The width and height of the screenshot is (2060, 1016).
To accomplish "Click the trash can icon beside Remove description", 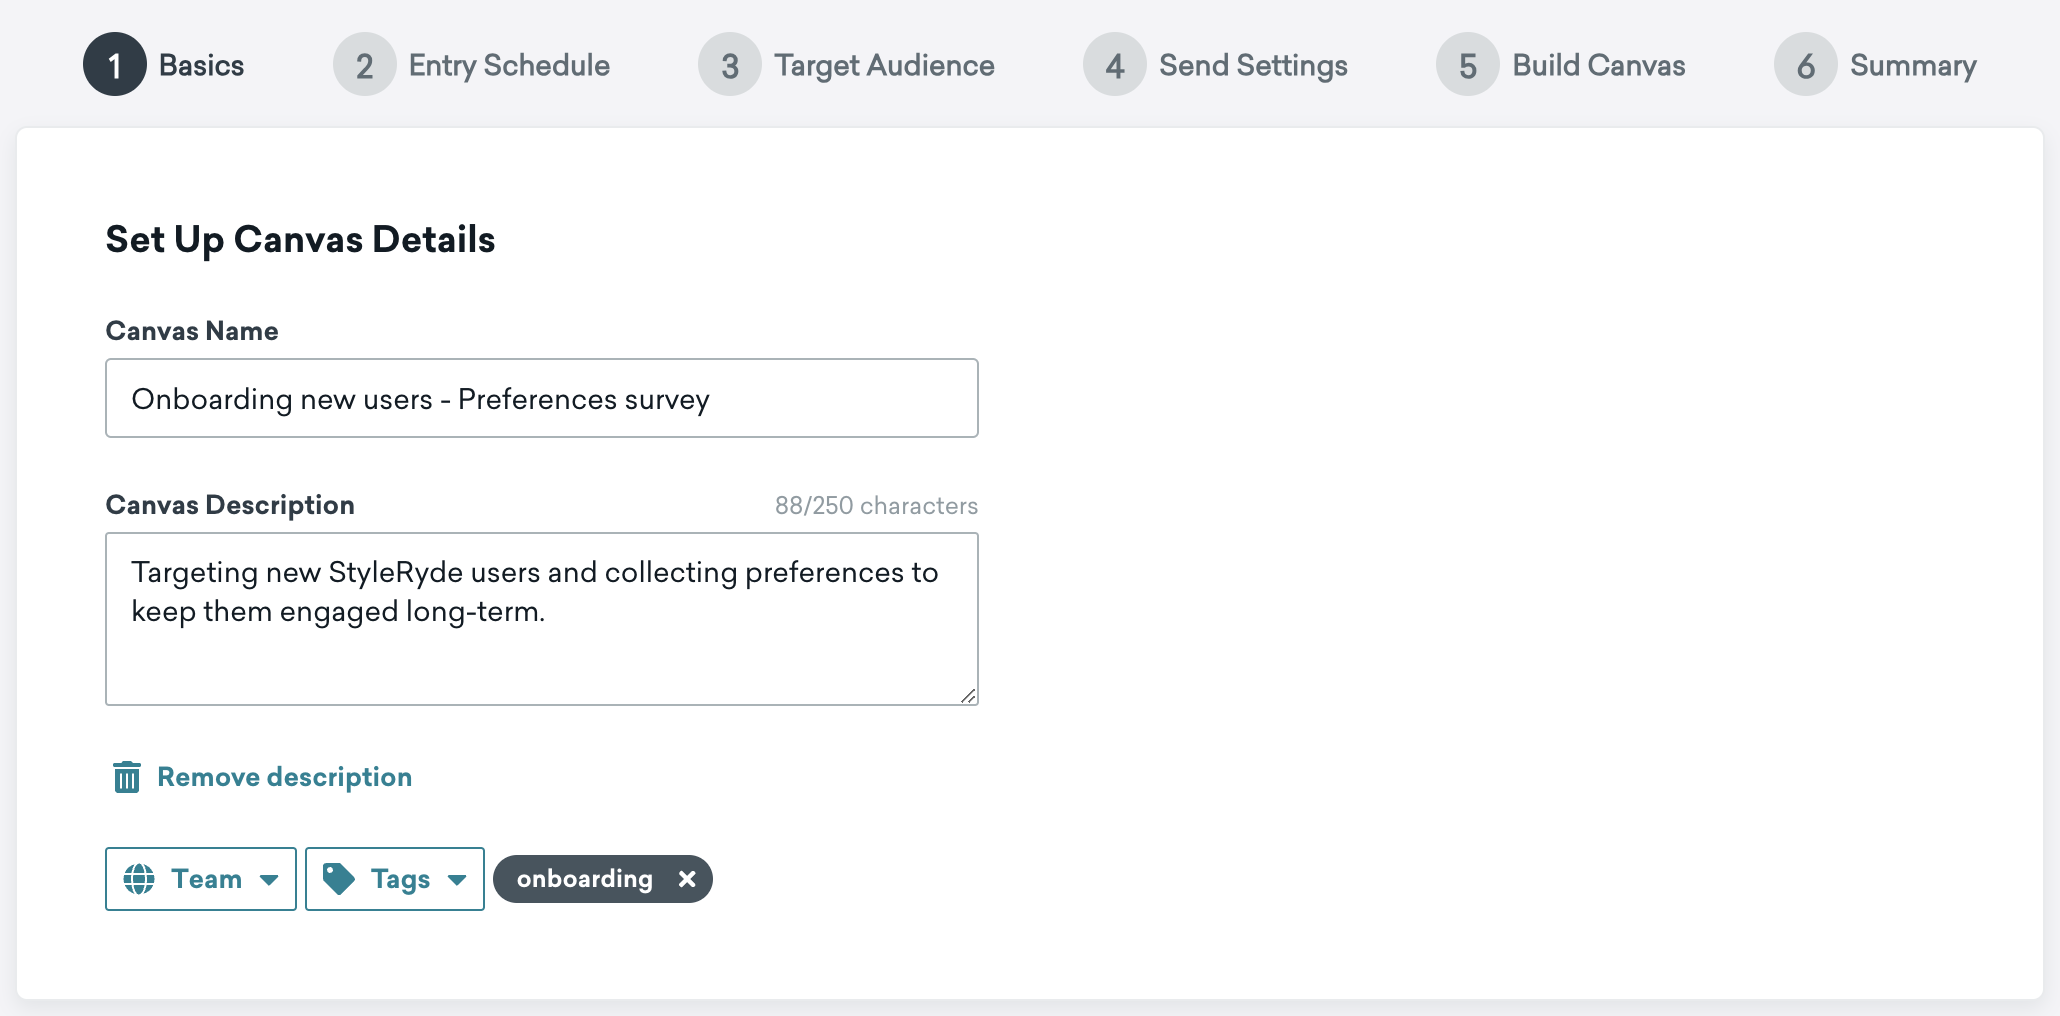I will point(127,777).
